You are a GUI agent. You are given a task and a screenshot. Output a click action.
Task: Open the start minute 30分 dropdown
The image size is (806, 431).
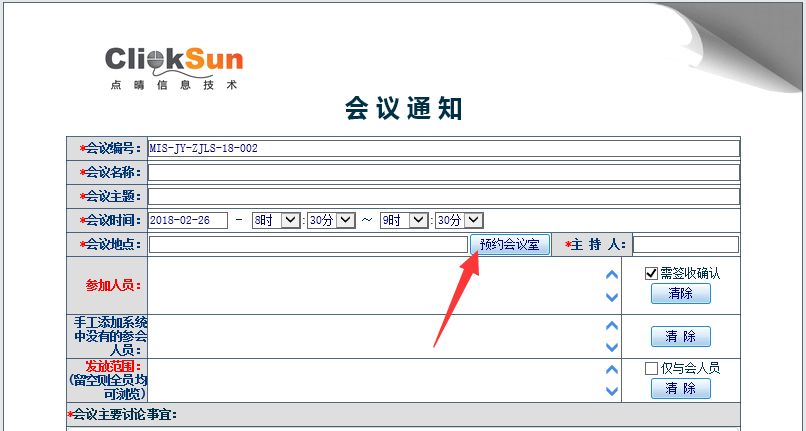pos(332,220)
